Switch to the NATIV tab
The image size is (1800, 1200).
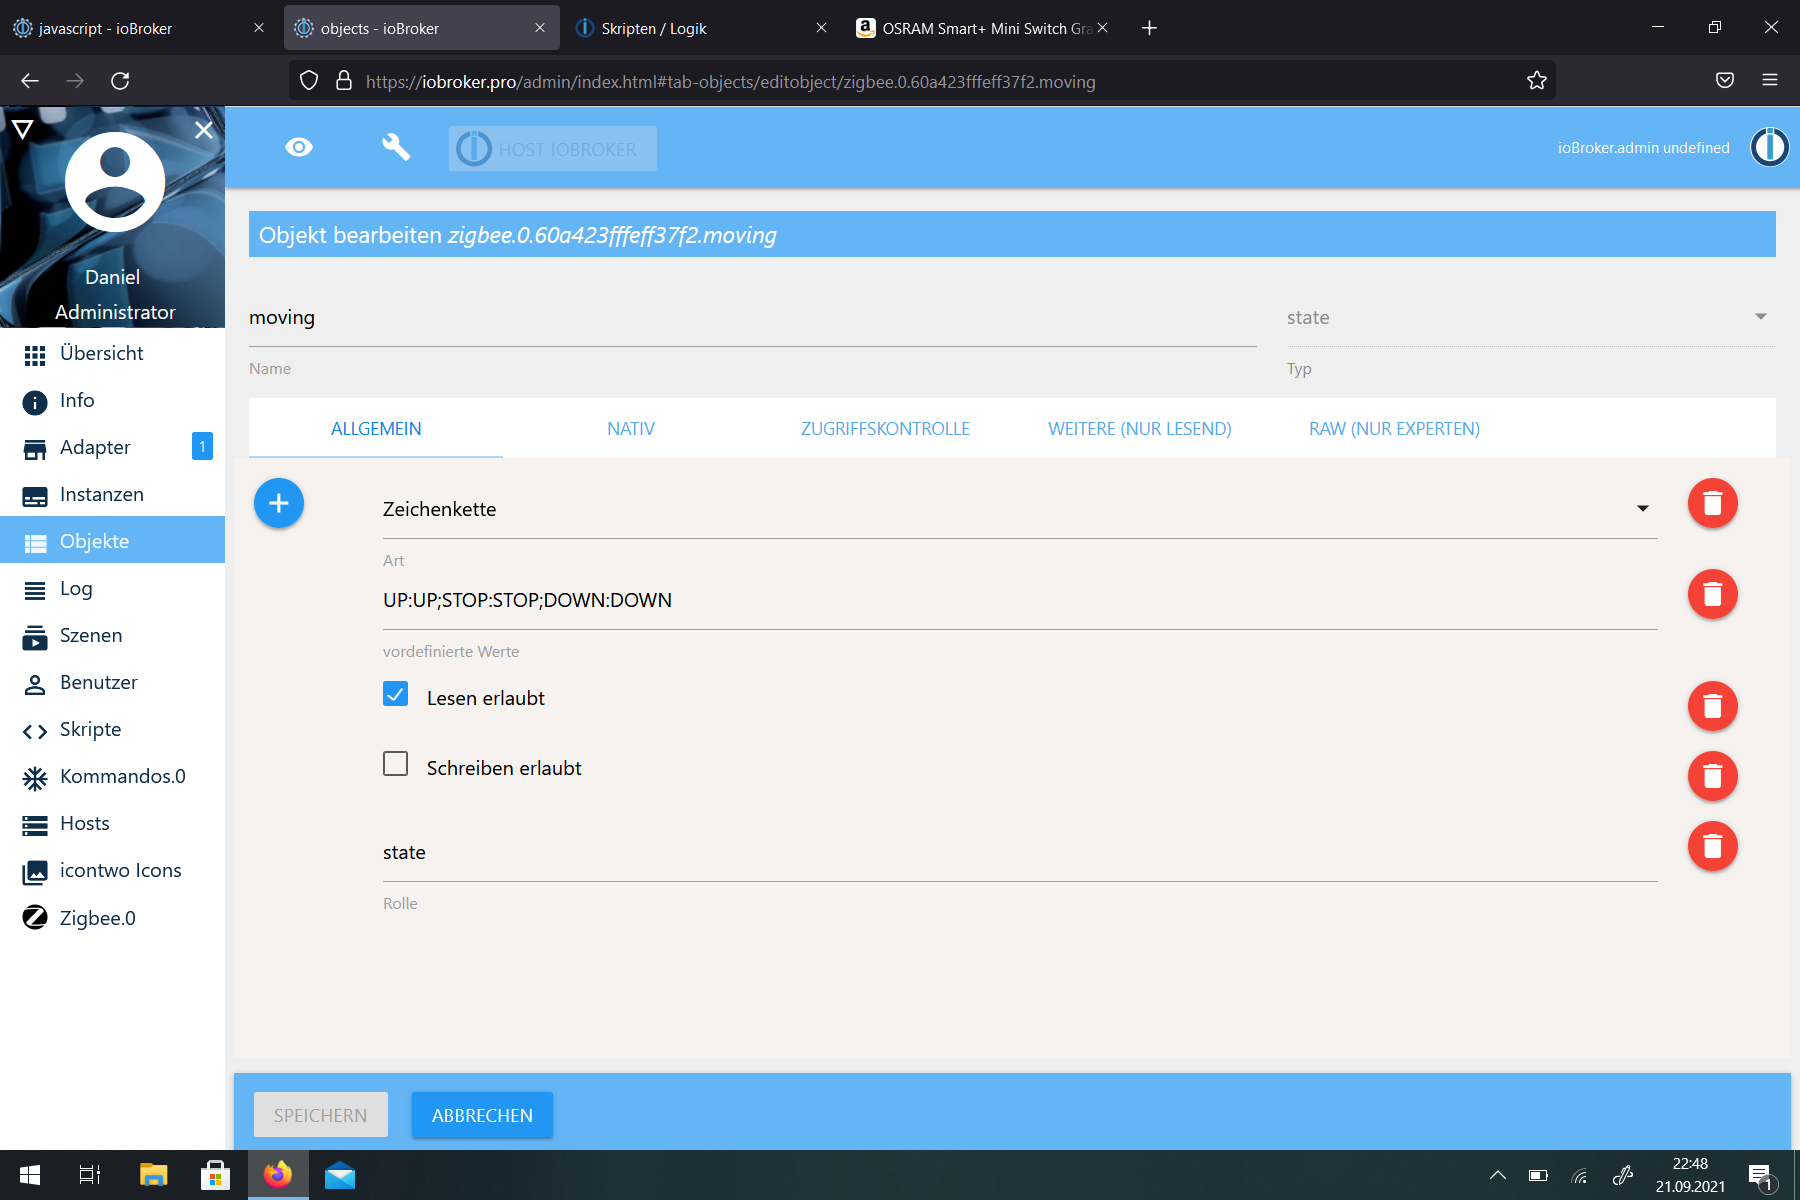coord(631,429)
